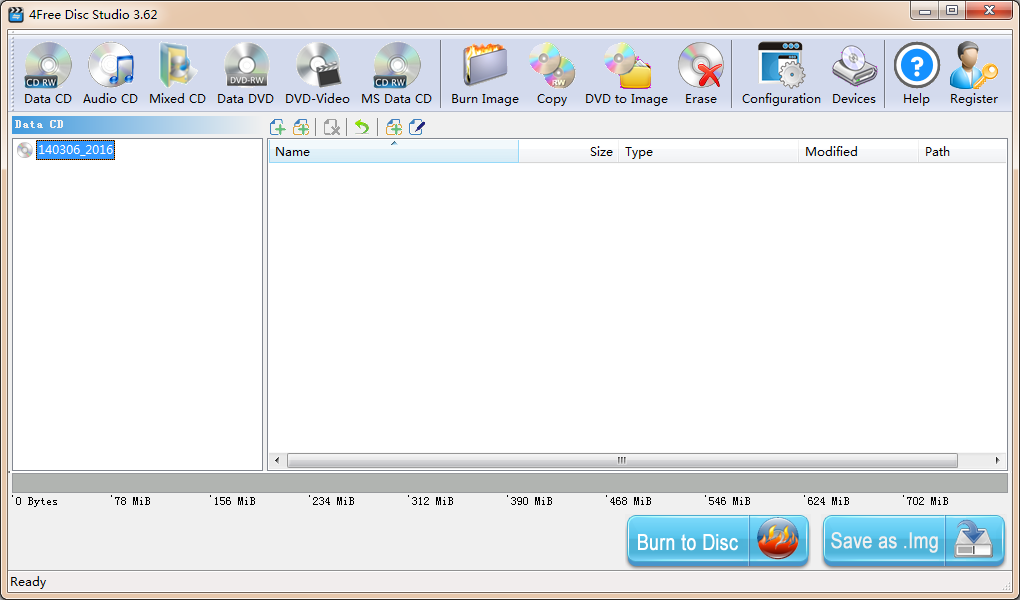Click the 4Free Disc Studio title bar icon
Viewport: 1020px width, 600px height.
[x=16, y=14]
